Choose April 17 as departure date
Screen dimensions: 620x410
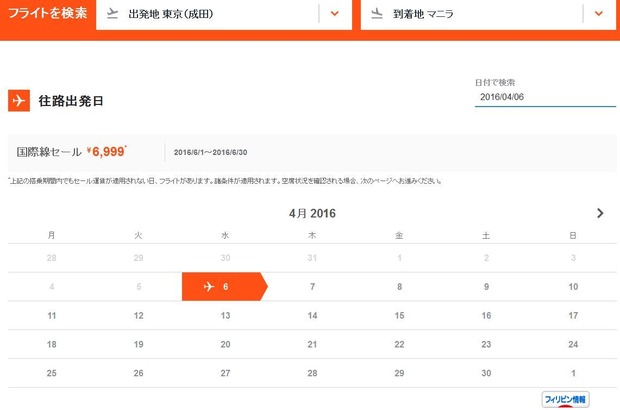pyautogui.click(x=573, y=316)
